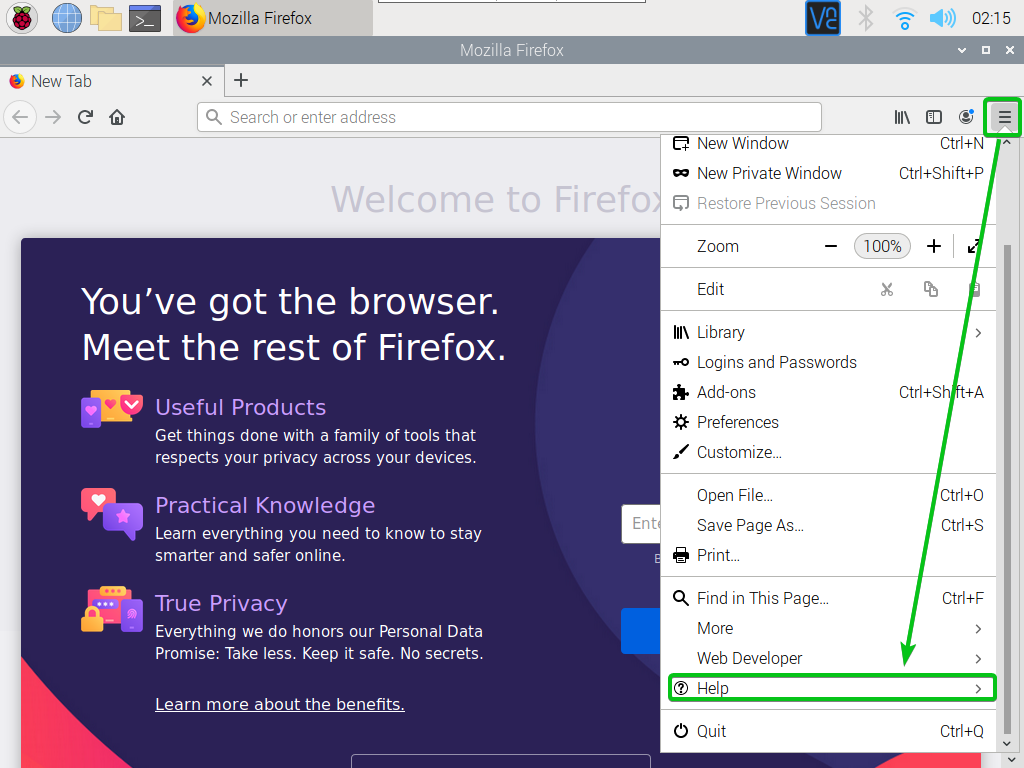Screen dimensions: 1024x768
Task: Go to the Firefox home page
Action: 117,117
